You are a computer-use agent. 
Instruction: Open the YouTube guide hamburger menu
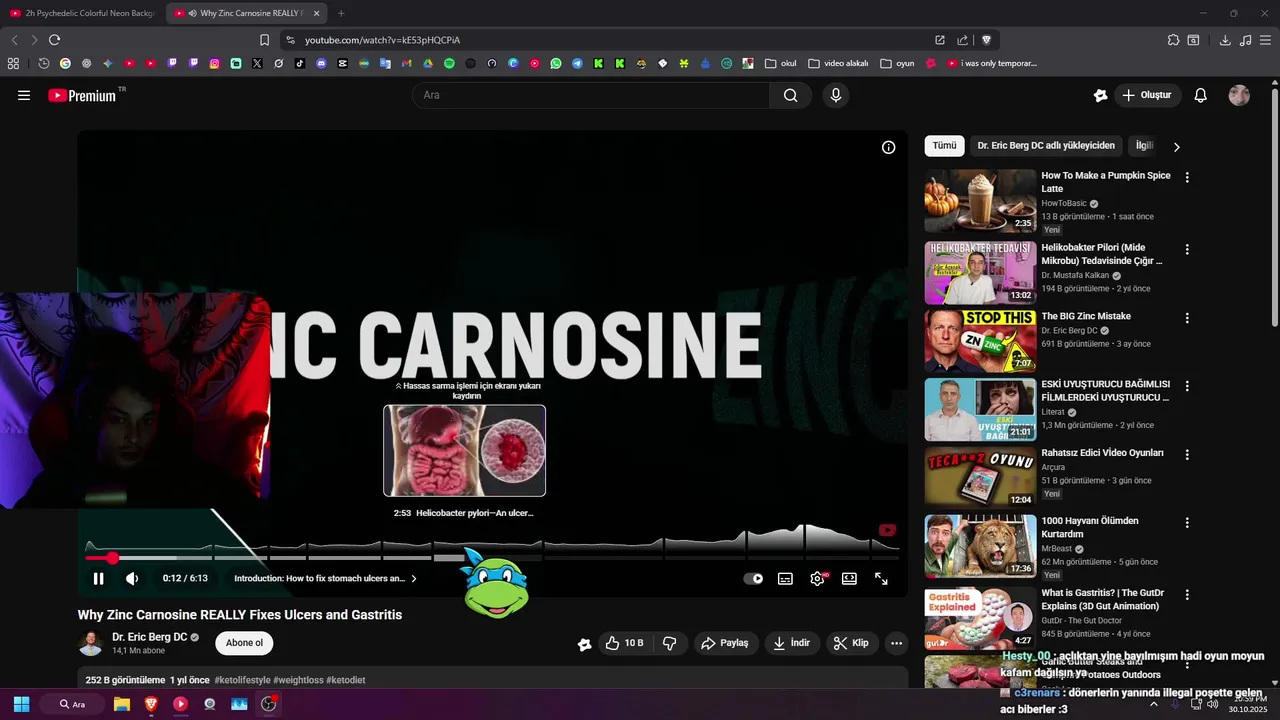point(24,95)
